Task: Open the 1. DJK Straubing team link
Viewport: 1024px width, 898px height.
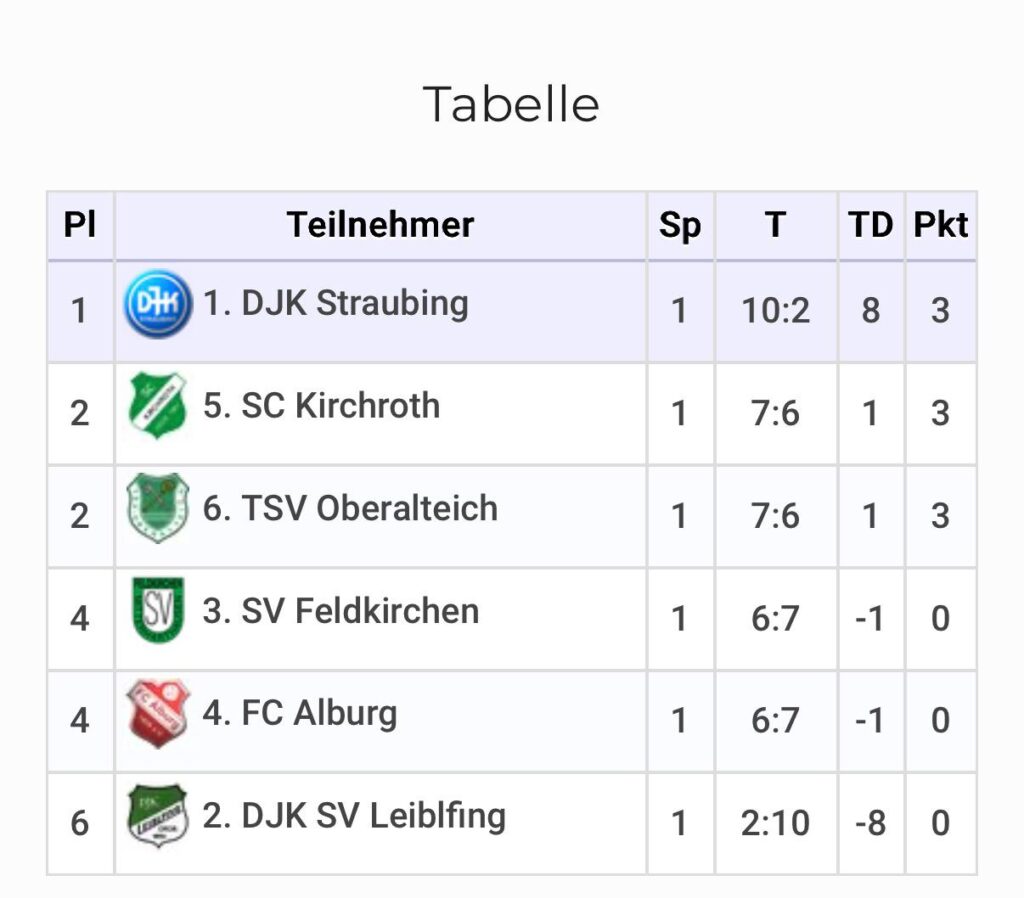Action: [336, 303]
